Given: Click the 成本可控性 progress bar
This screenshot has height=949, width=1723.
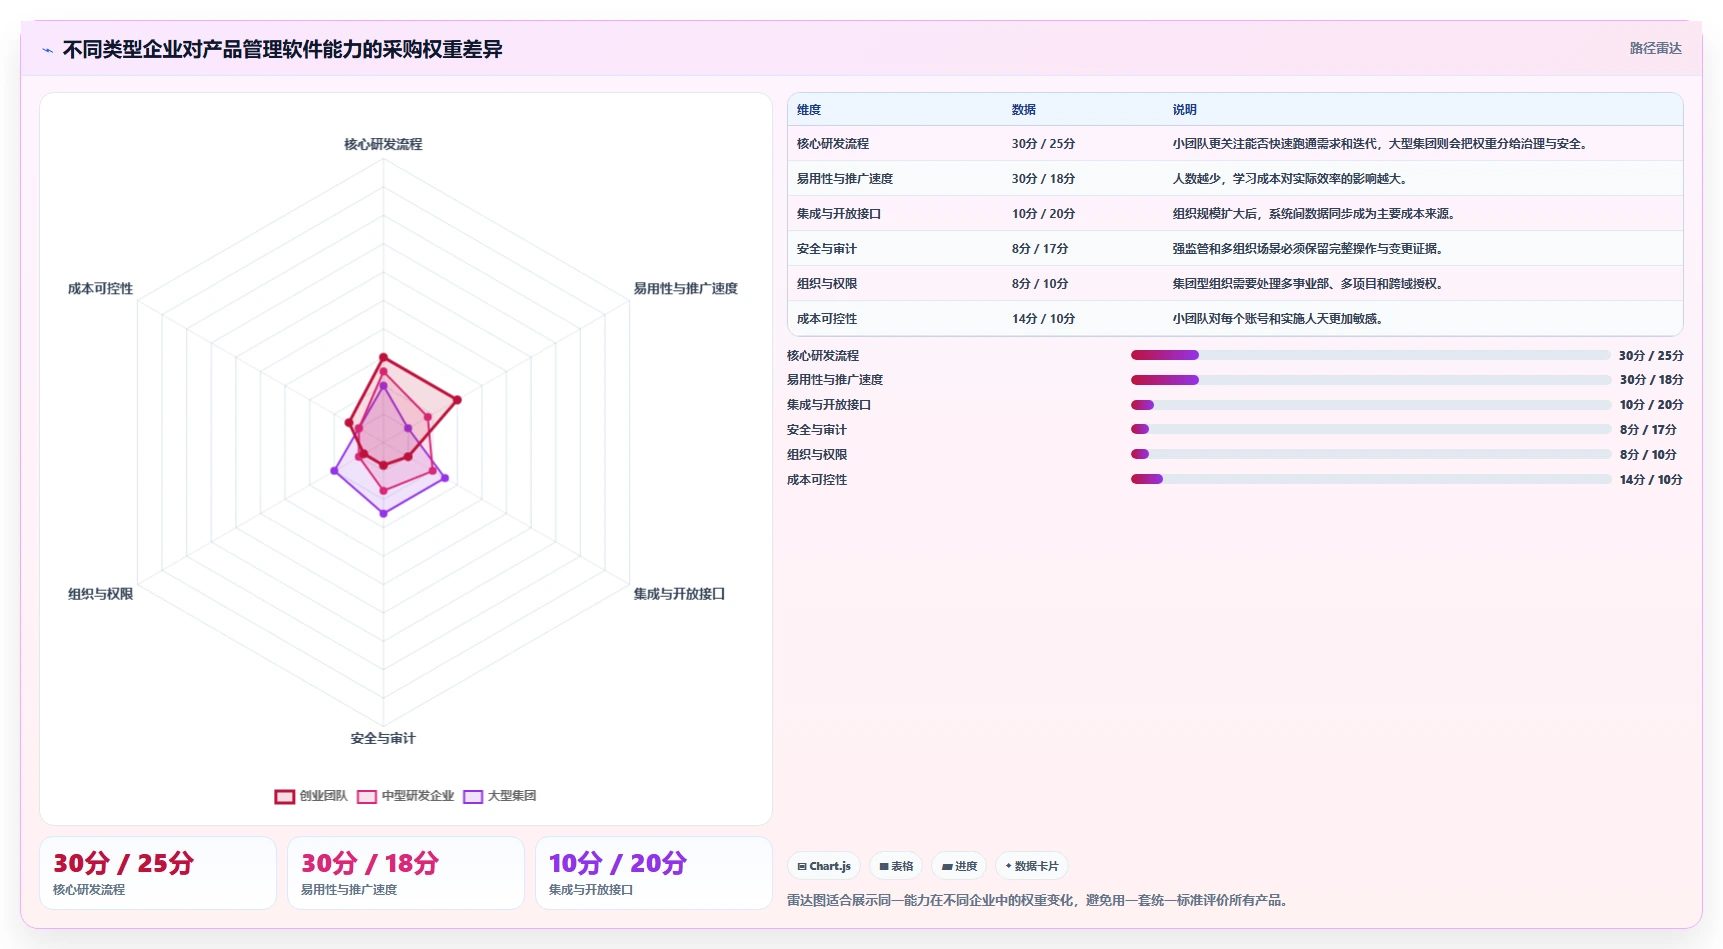Looking at the screenshot, I should click(1371, 479).
